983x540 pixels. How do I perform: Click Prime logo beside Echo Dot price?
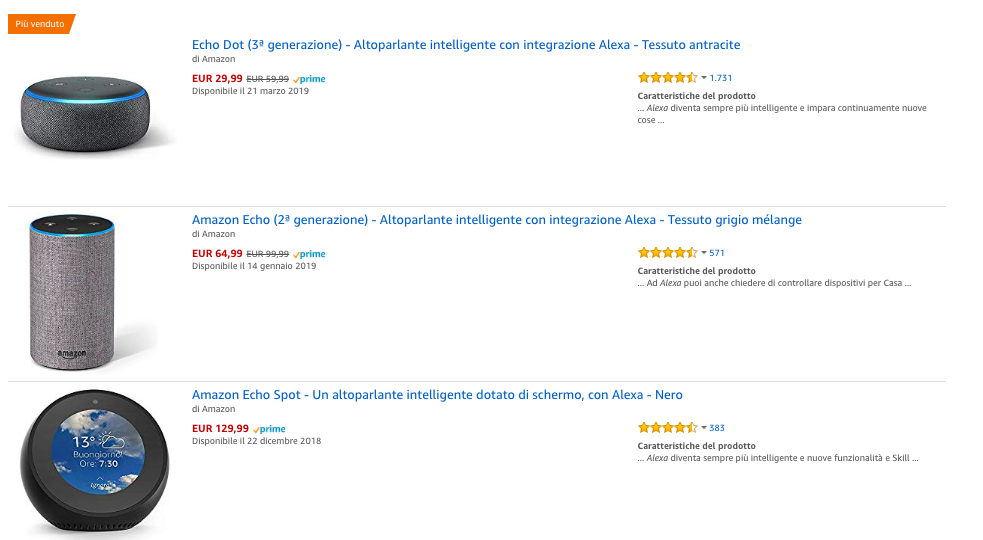pyautogui.click(x=310, y=79)
